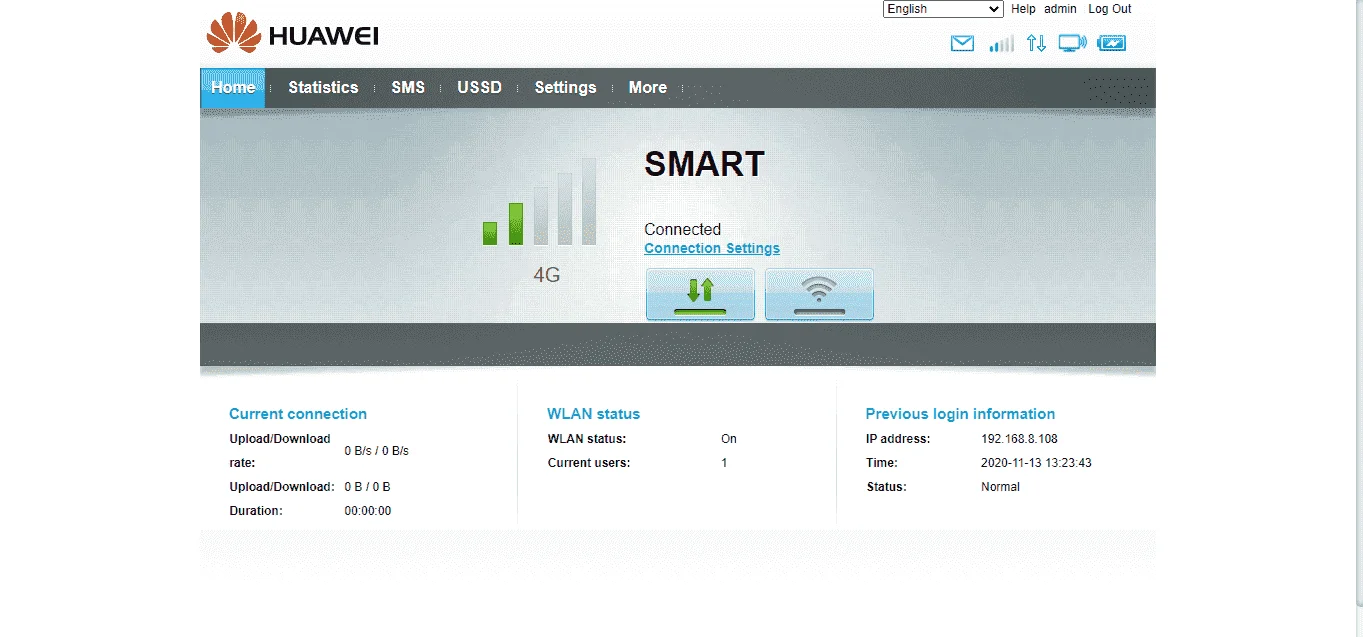The height and width of the screenshot is (637, 1363).
Task: Open the SMS tab
Action: [x=408, y=87]
